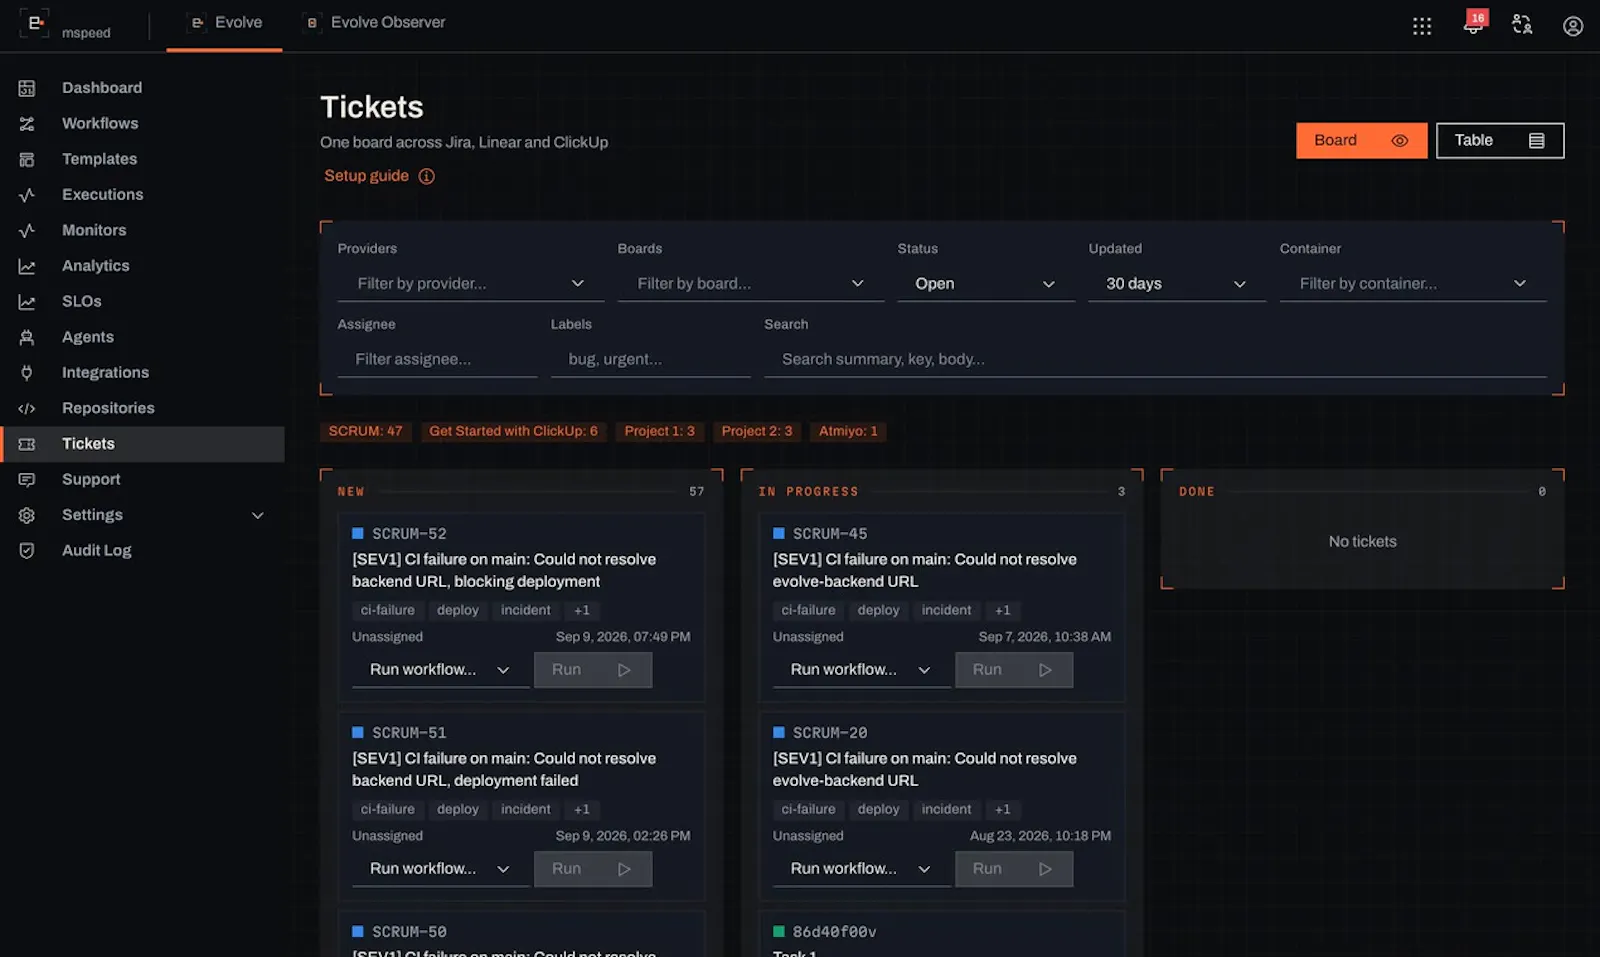This screenshot has width=1600, height=957.
Task: Open the apps grid menu icon
Action: click(1422, 26)
